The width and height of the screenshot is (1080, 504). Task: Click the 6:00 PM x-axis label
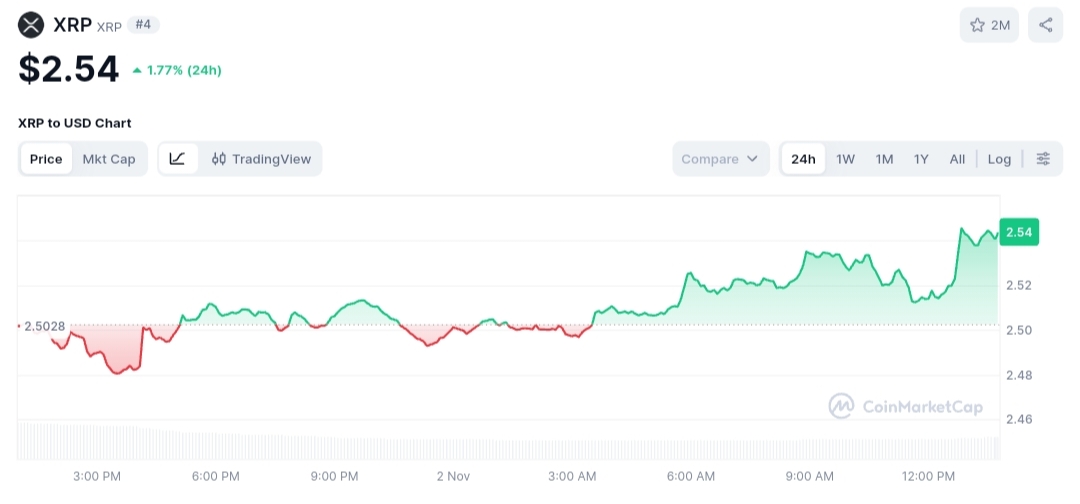tap(216, 476)
